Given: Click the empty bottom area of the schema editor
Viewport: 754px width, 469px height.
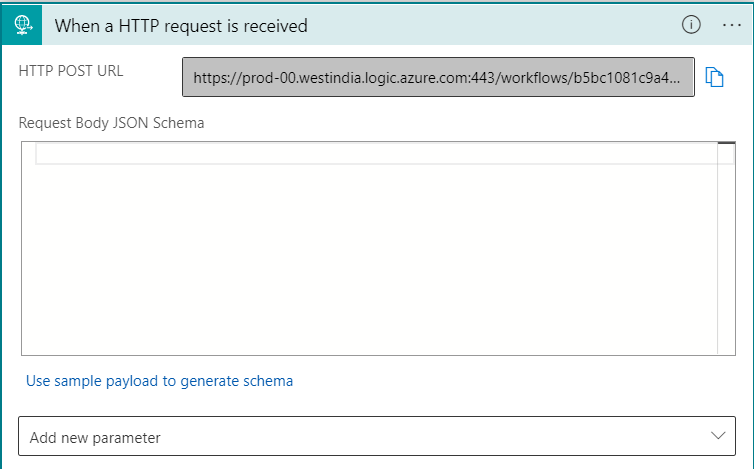Looking at the screenshot, I should pyautogui.click(x=369, y=313).
